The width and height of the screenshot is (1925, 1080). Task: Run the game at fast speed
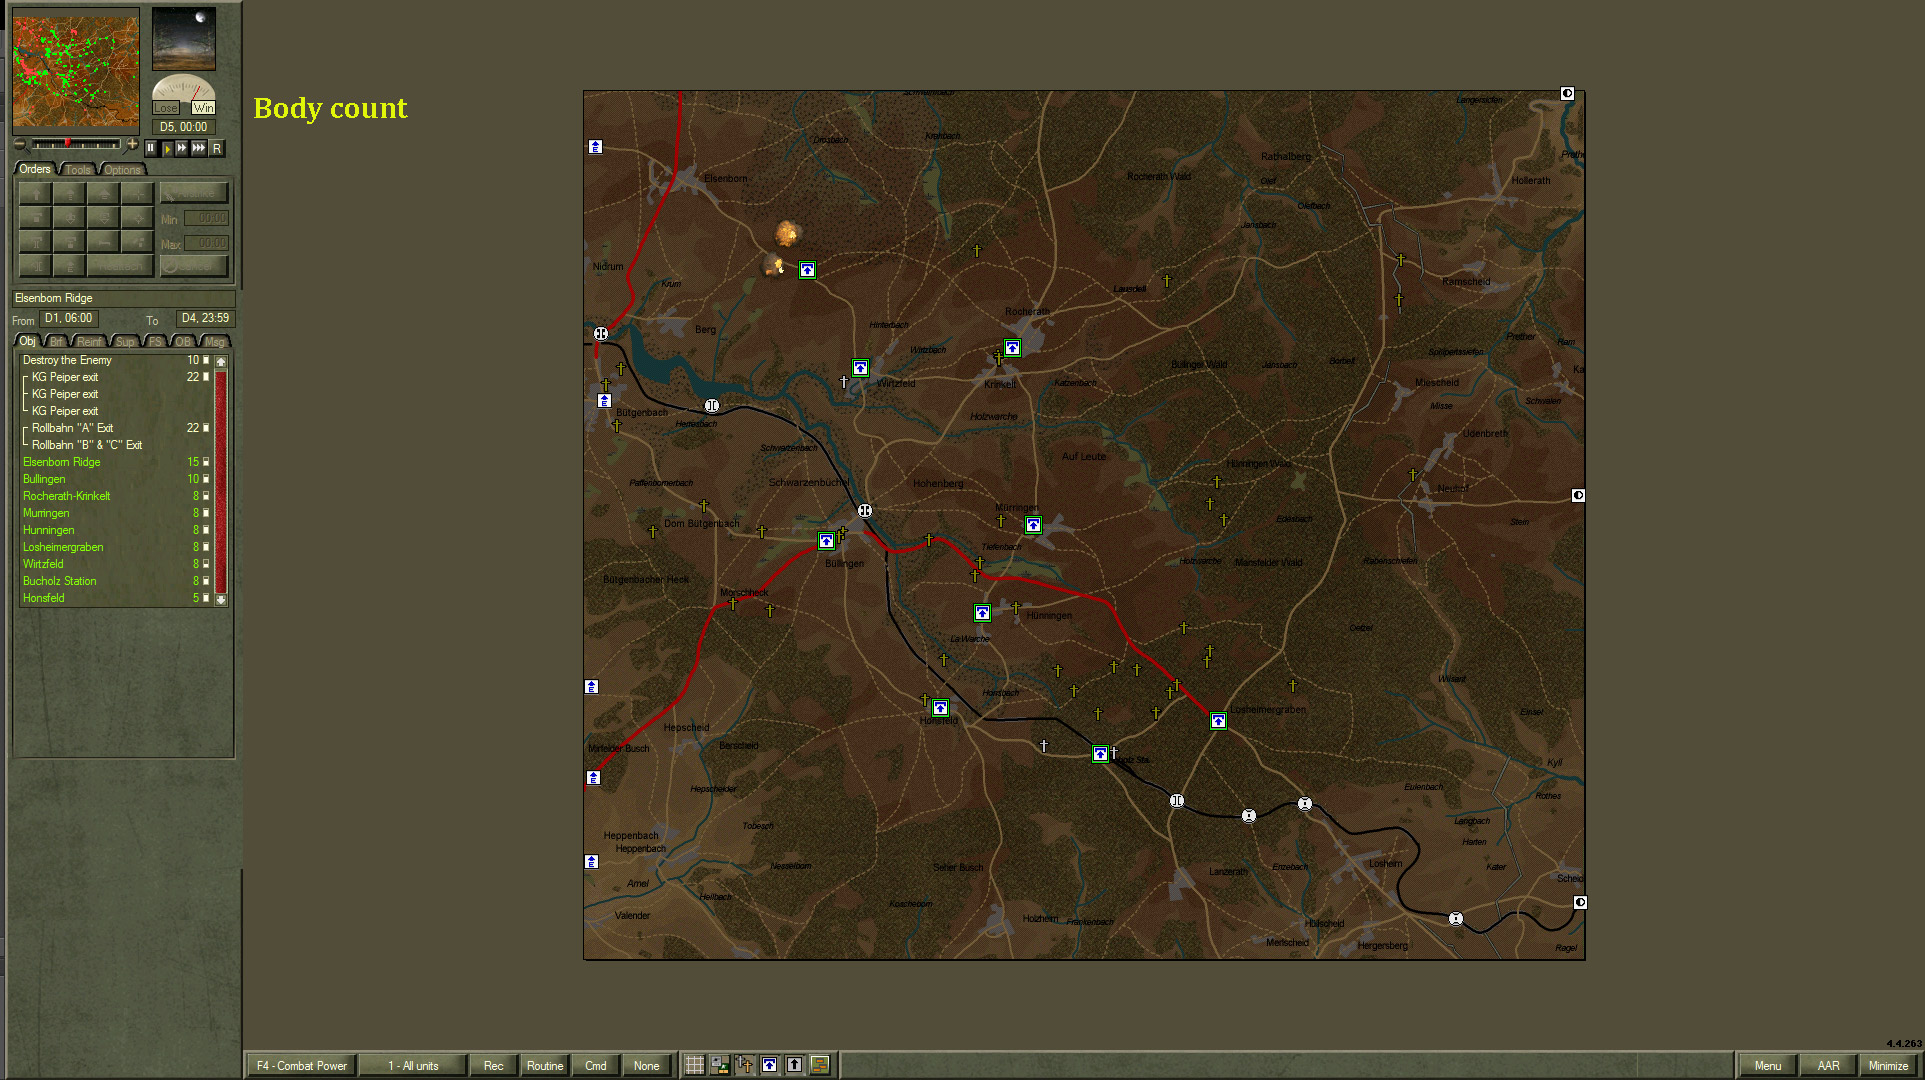point(182,148)
